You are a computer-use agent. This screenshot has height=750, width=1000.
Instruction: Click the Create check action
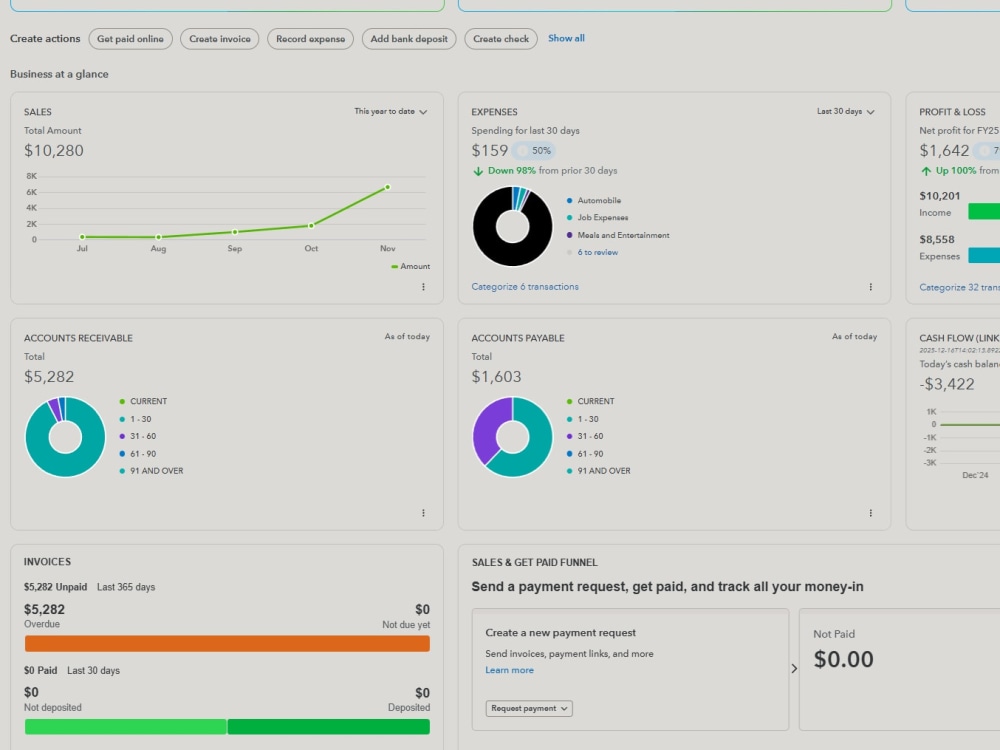(x=501, y=39)
